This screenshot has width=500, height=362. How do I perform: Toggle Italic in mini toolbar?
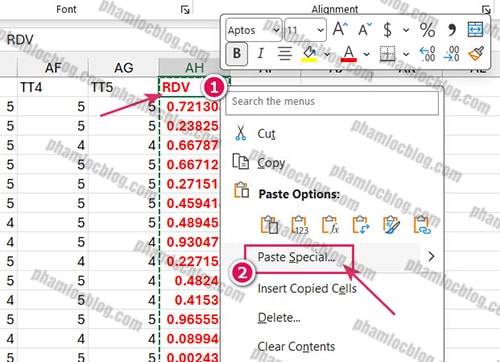261,53
